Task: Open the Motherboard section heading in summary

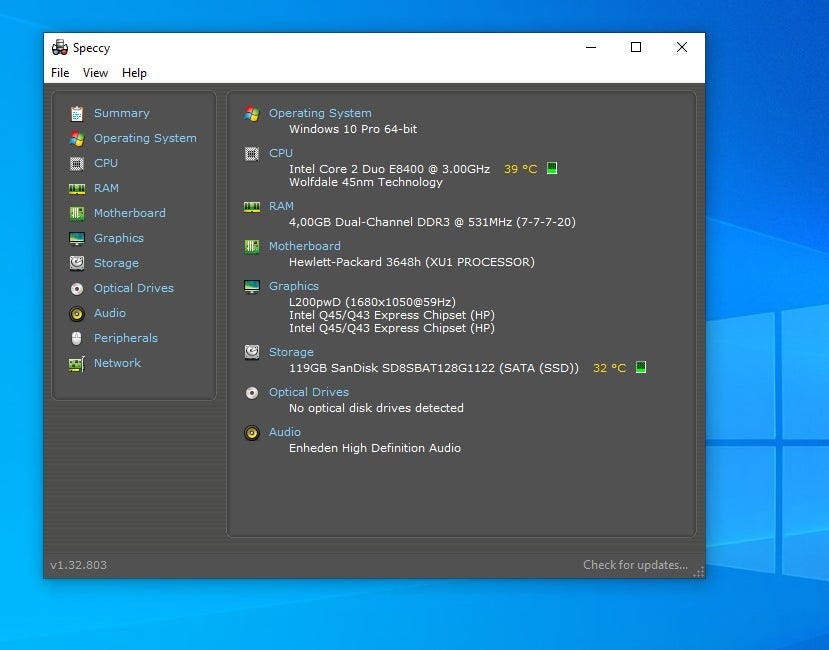Action: (x=304, y=246)
